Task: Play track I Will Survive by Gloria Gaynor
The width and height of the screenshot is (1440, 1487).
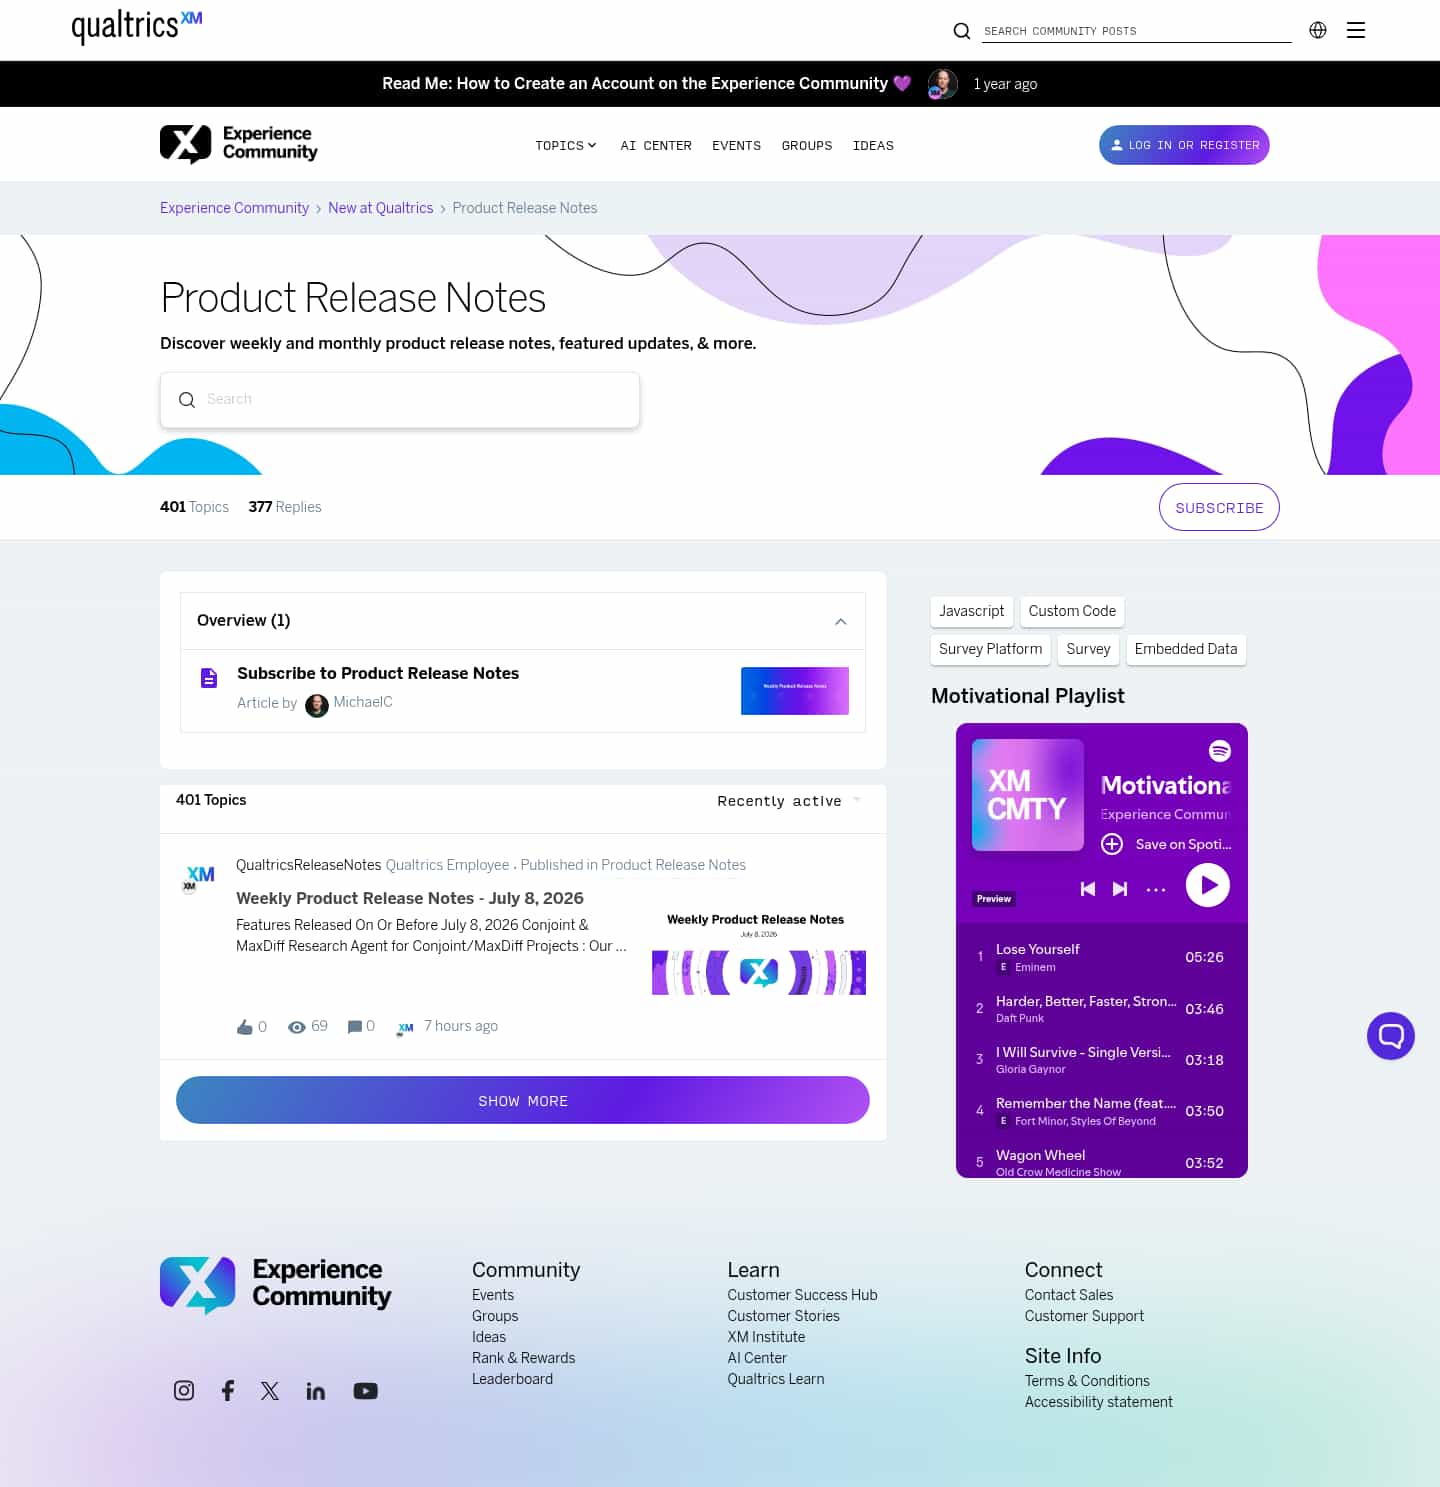Action: click(x=1102, y=1060)
